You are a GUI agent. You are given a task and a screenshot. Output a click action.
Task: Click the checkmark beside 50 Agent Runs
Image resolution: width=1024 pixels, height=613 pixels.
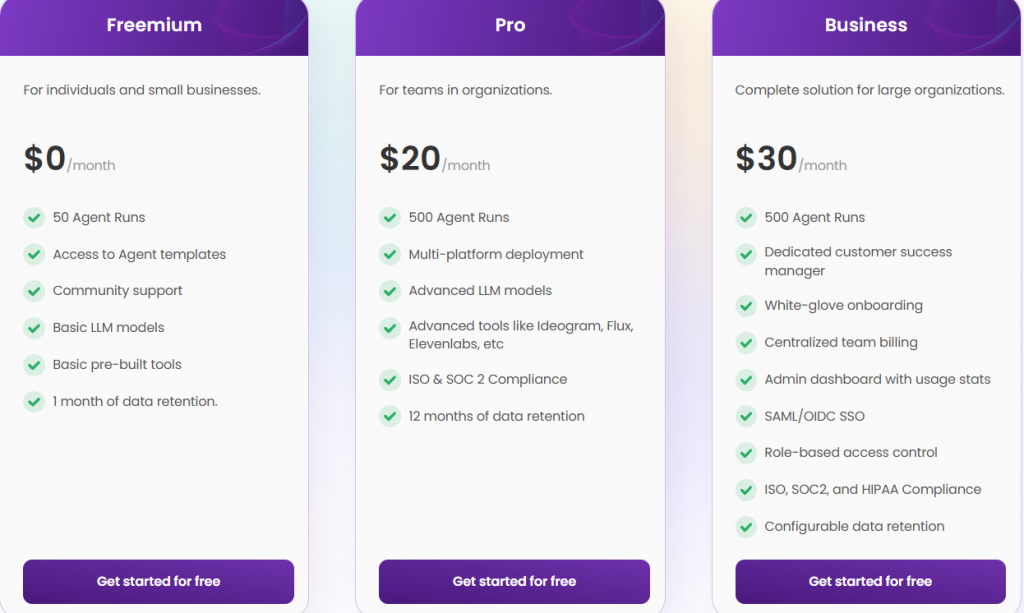tap(34, 217)
